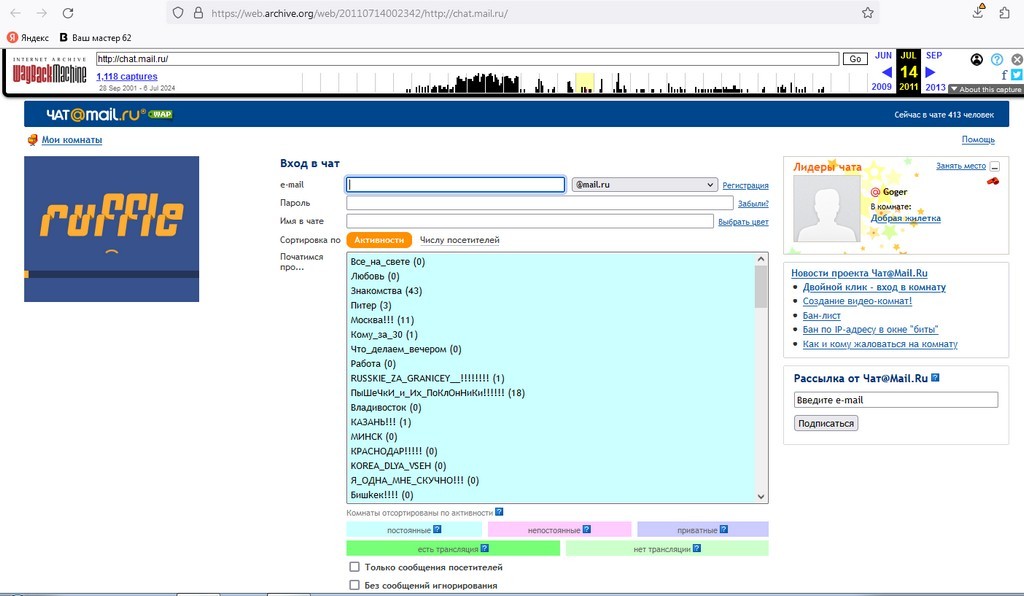Focus the e-mail input field
The height and width of the screenshot is (596, 1024).
click(455, 185)
